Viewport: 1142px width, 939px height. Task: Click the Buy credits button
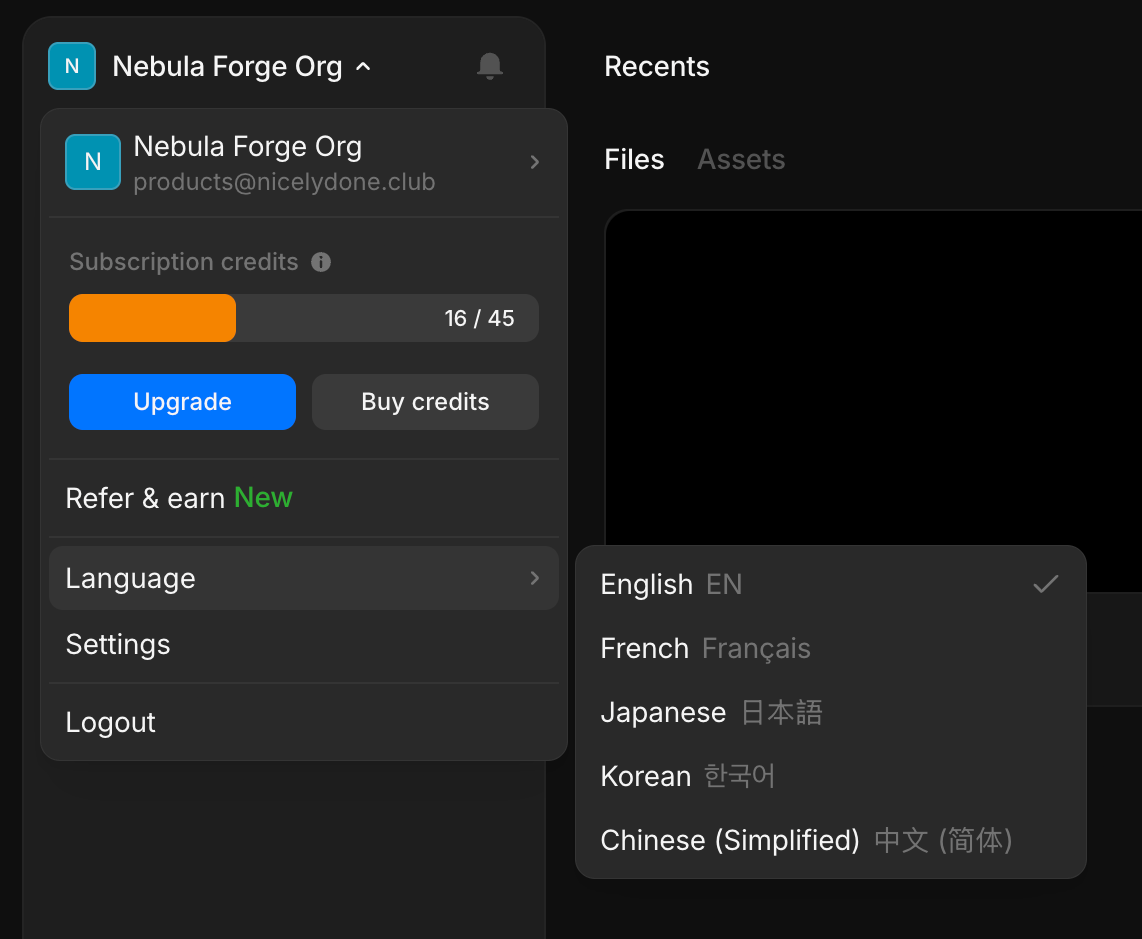point(425,402)
